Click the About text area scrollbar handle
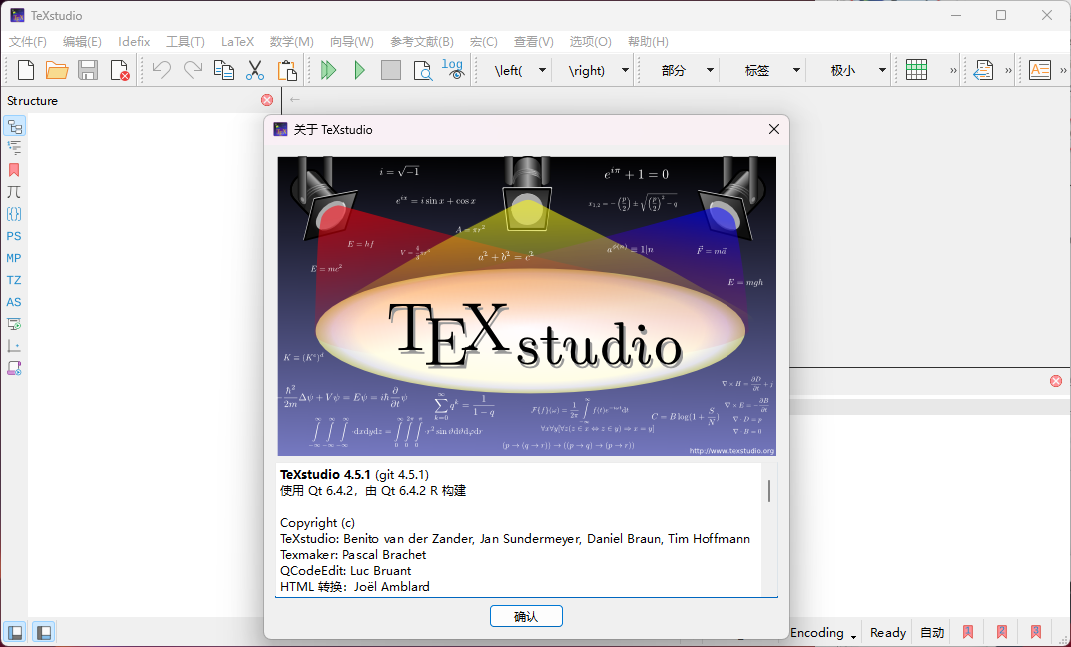This screenshot has height=647, width=1071. tap(769, 491)
